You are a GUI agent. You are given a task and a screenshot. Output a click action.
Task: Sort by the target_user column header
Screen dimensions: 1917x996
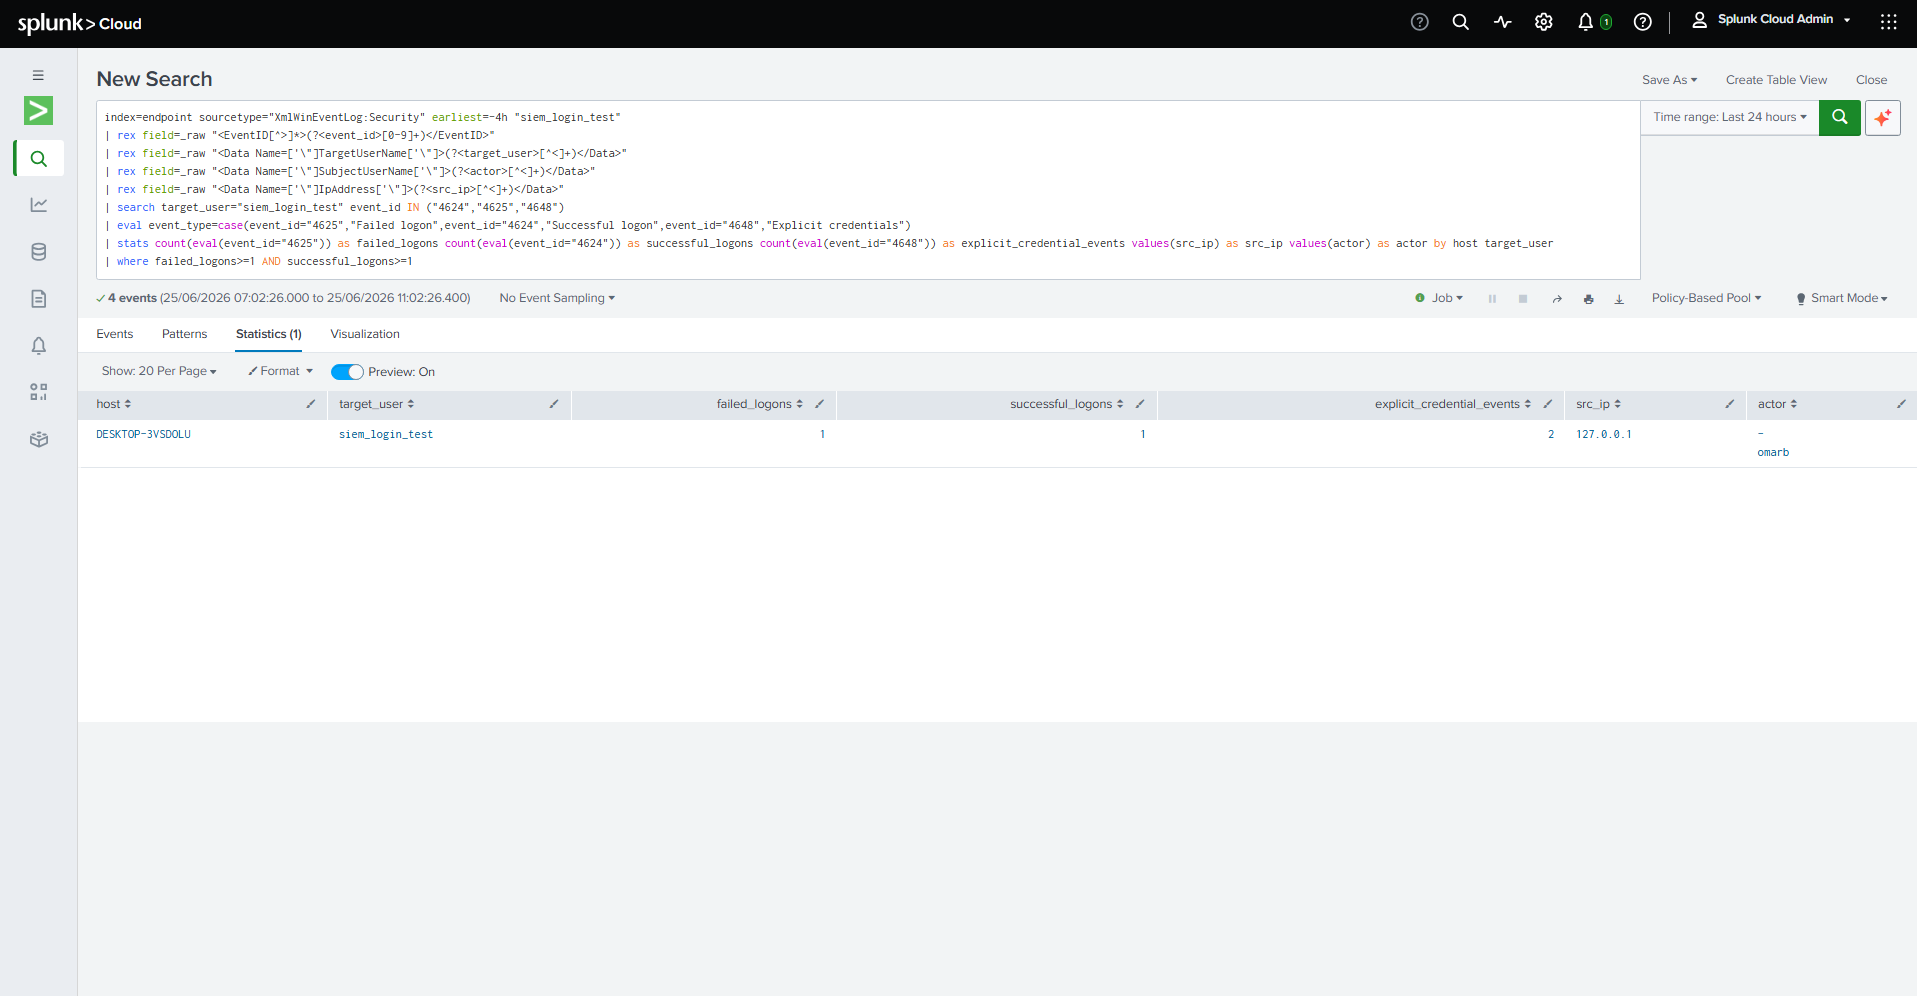point(376,404)
